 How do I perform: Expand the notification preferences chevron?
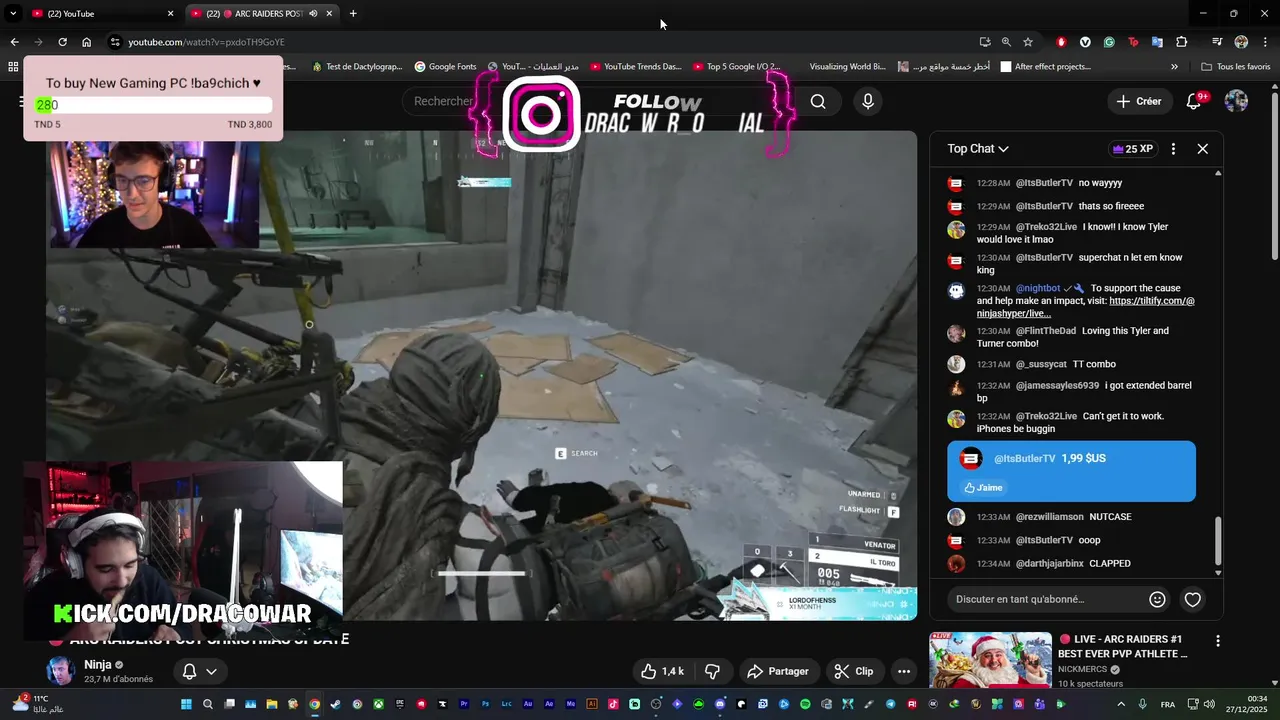click(x=211, y=671)
